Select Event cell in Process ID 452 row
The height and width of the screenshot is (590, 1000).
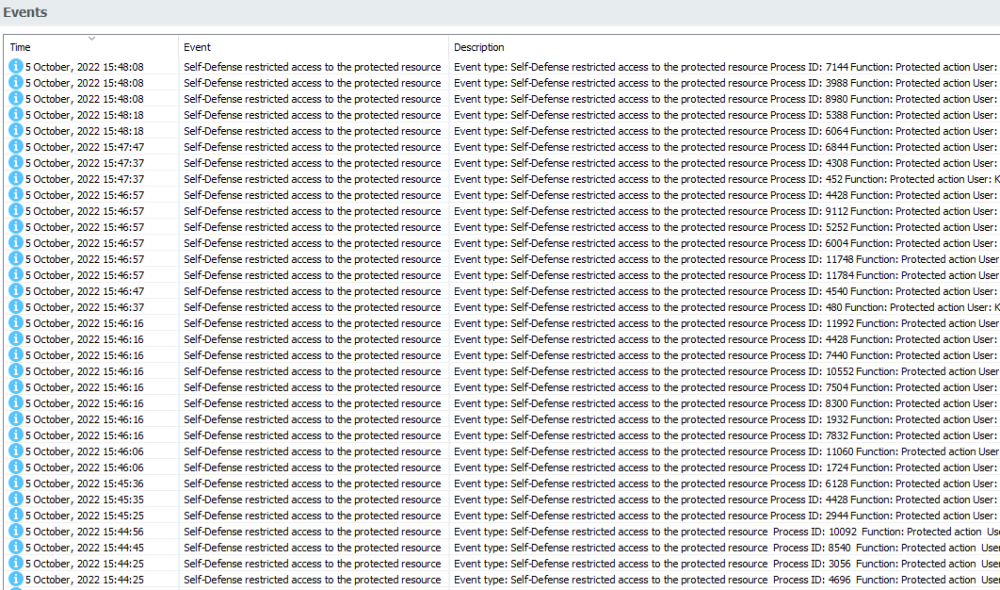[x=312, y=179]
